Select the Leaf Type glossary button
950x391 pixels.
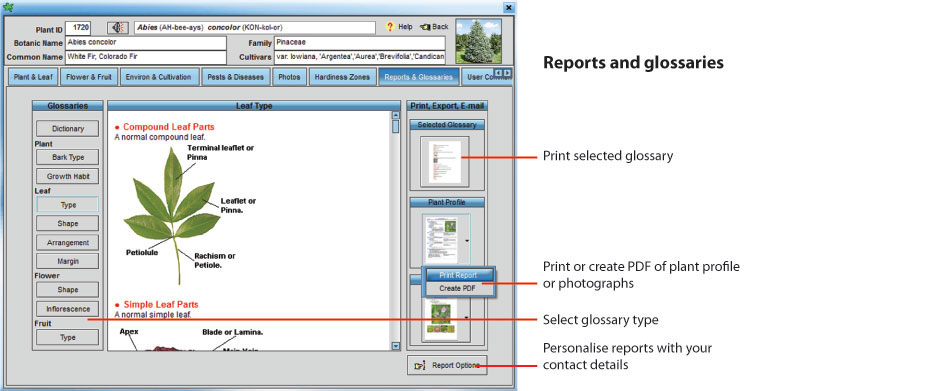tap(68, 205)
